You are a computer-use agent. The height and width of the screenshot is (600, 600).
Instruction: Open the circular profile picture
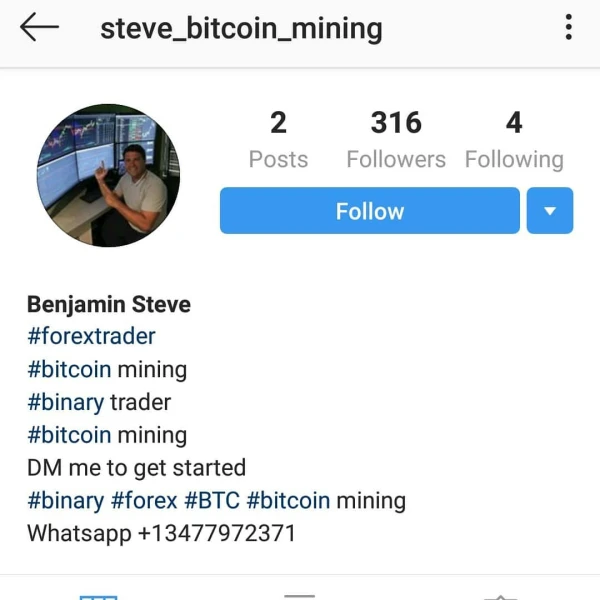click(108, 176)
